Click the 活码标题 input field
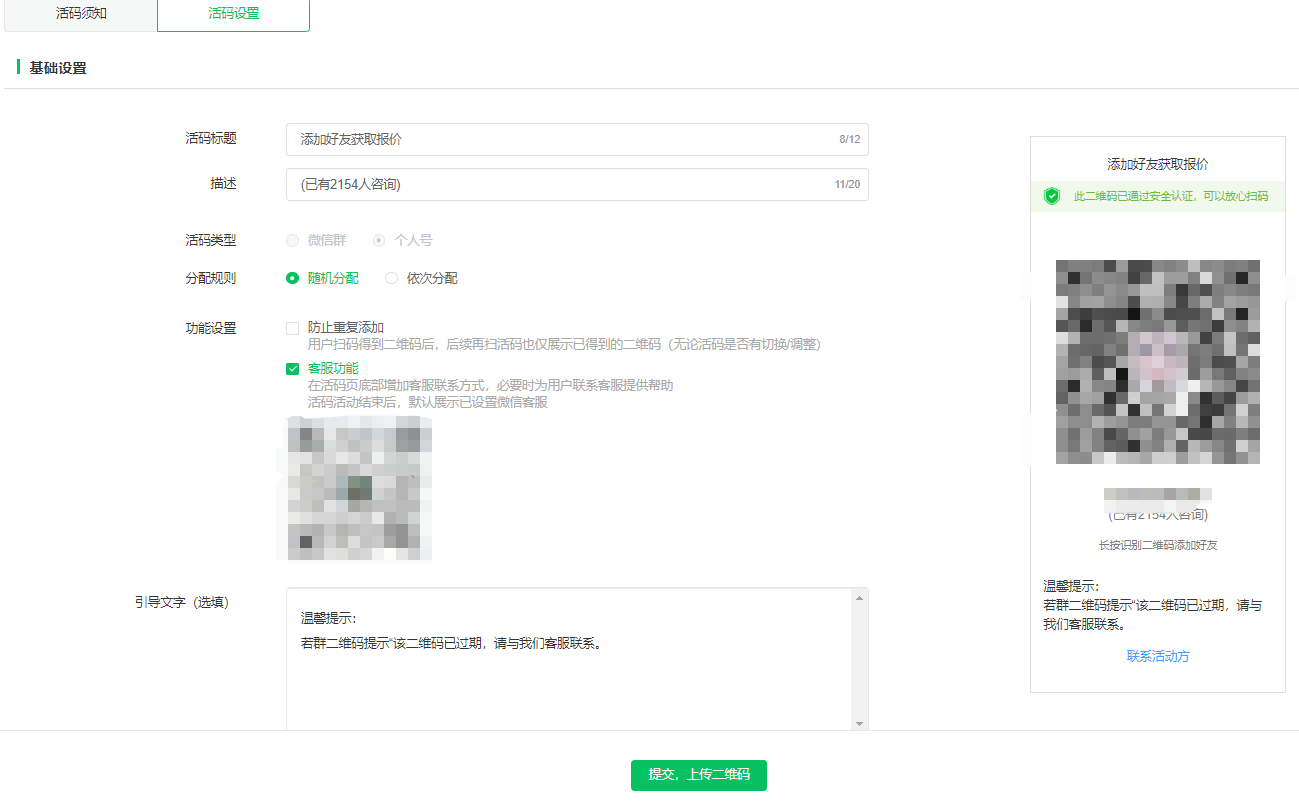Image resolution: width=1299 pixels, height=804 pixels. pyautogui.click(x=577, y=139)
